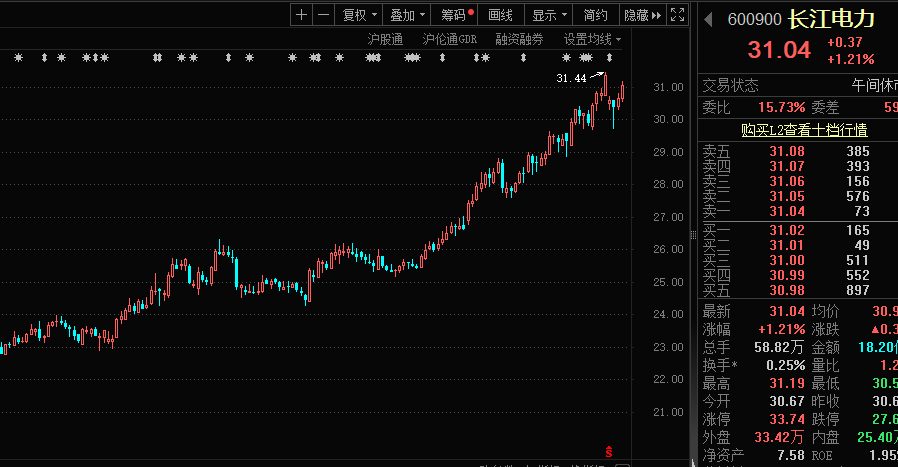This screenshot has width=898, height=467.
Task: Open the 显示 display dropdown
Action: coord(549,15)
